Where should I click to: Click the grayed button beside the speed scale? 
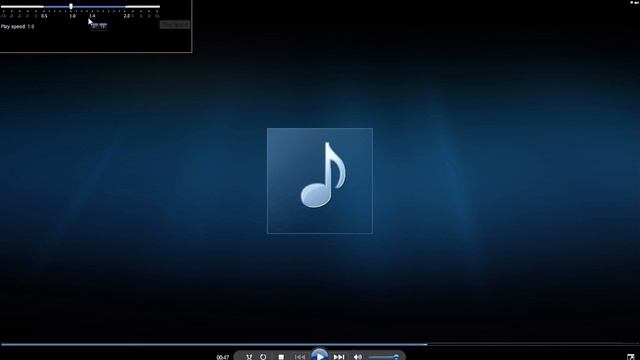point(175,24)
